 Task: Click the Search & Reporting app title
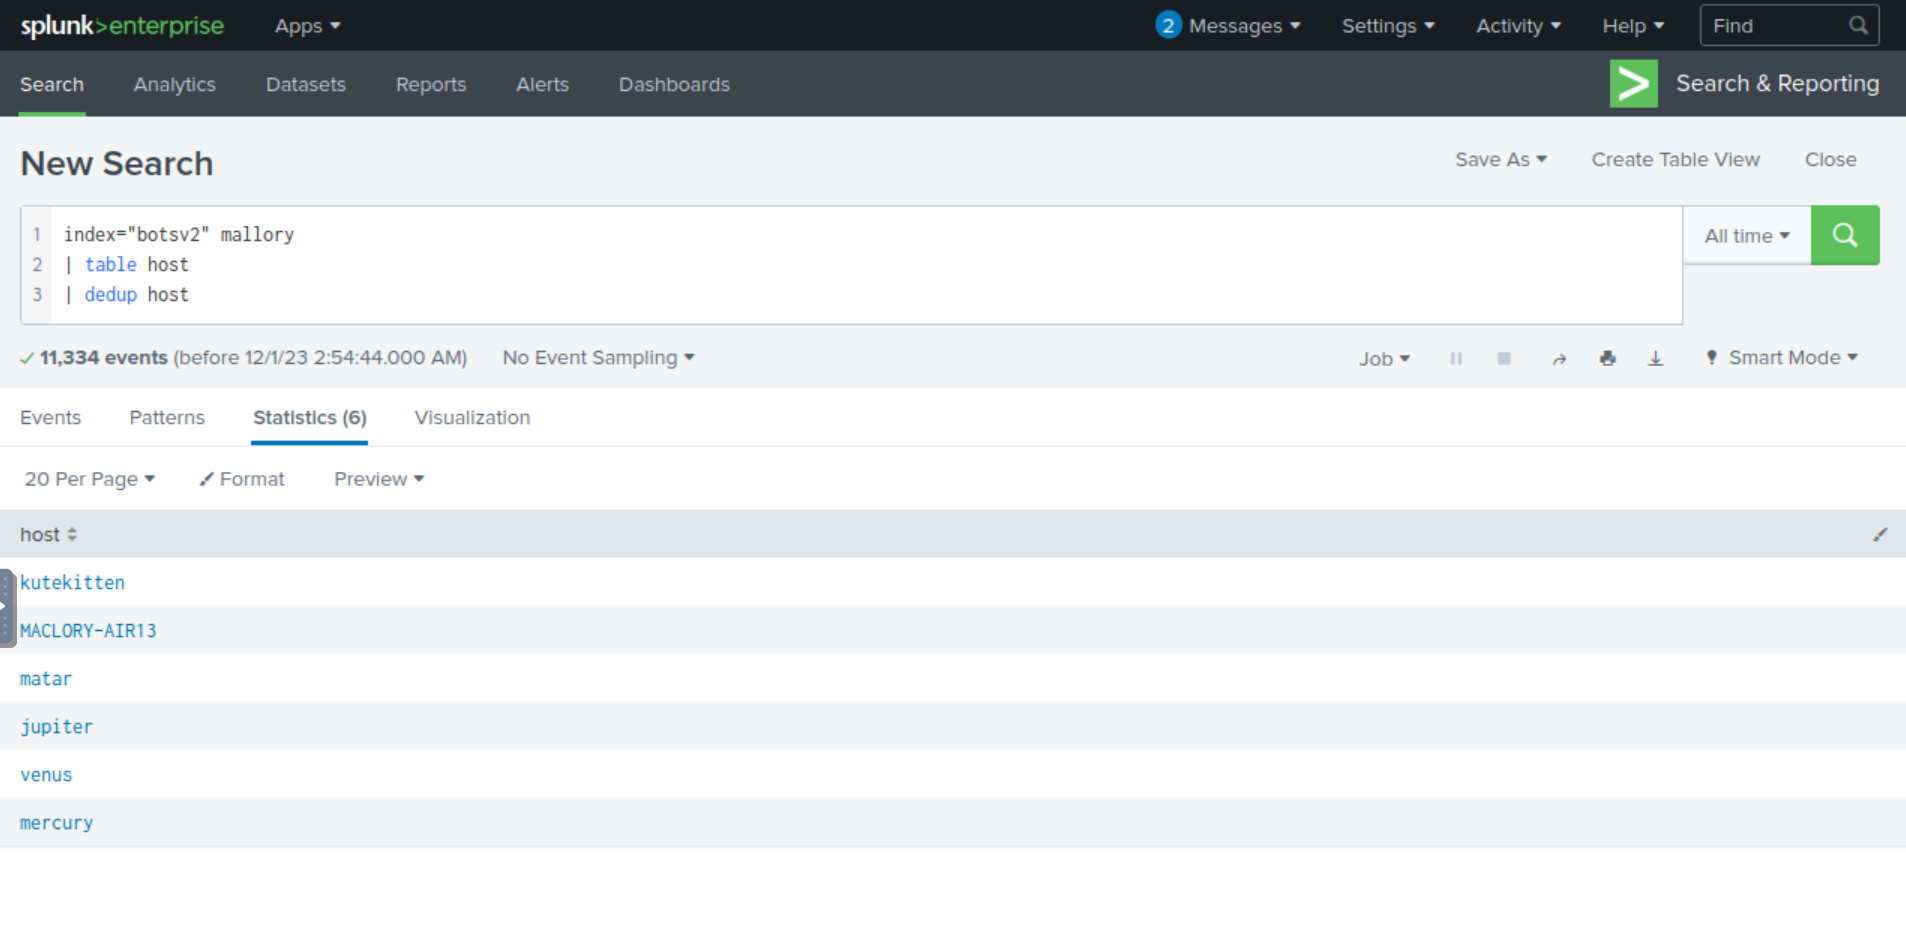pyautogui.click(x=1778, y=84)
